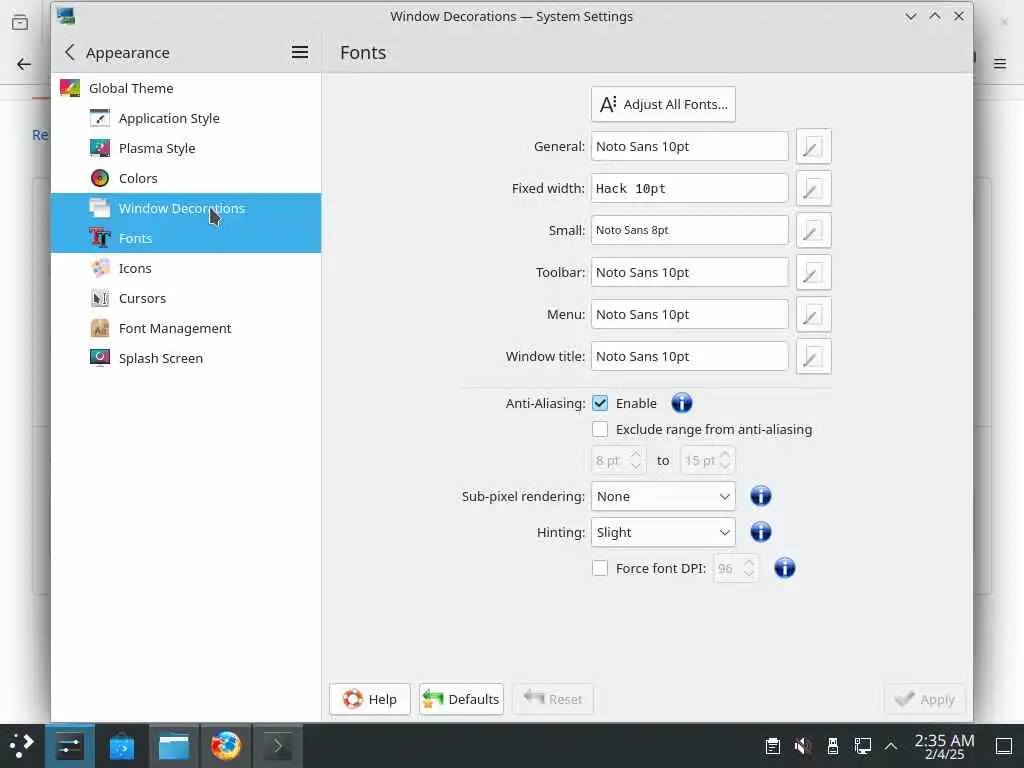Open the Font Management icon
1024x768 pixels.
(x=99, y=328)
